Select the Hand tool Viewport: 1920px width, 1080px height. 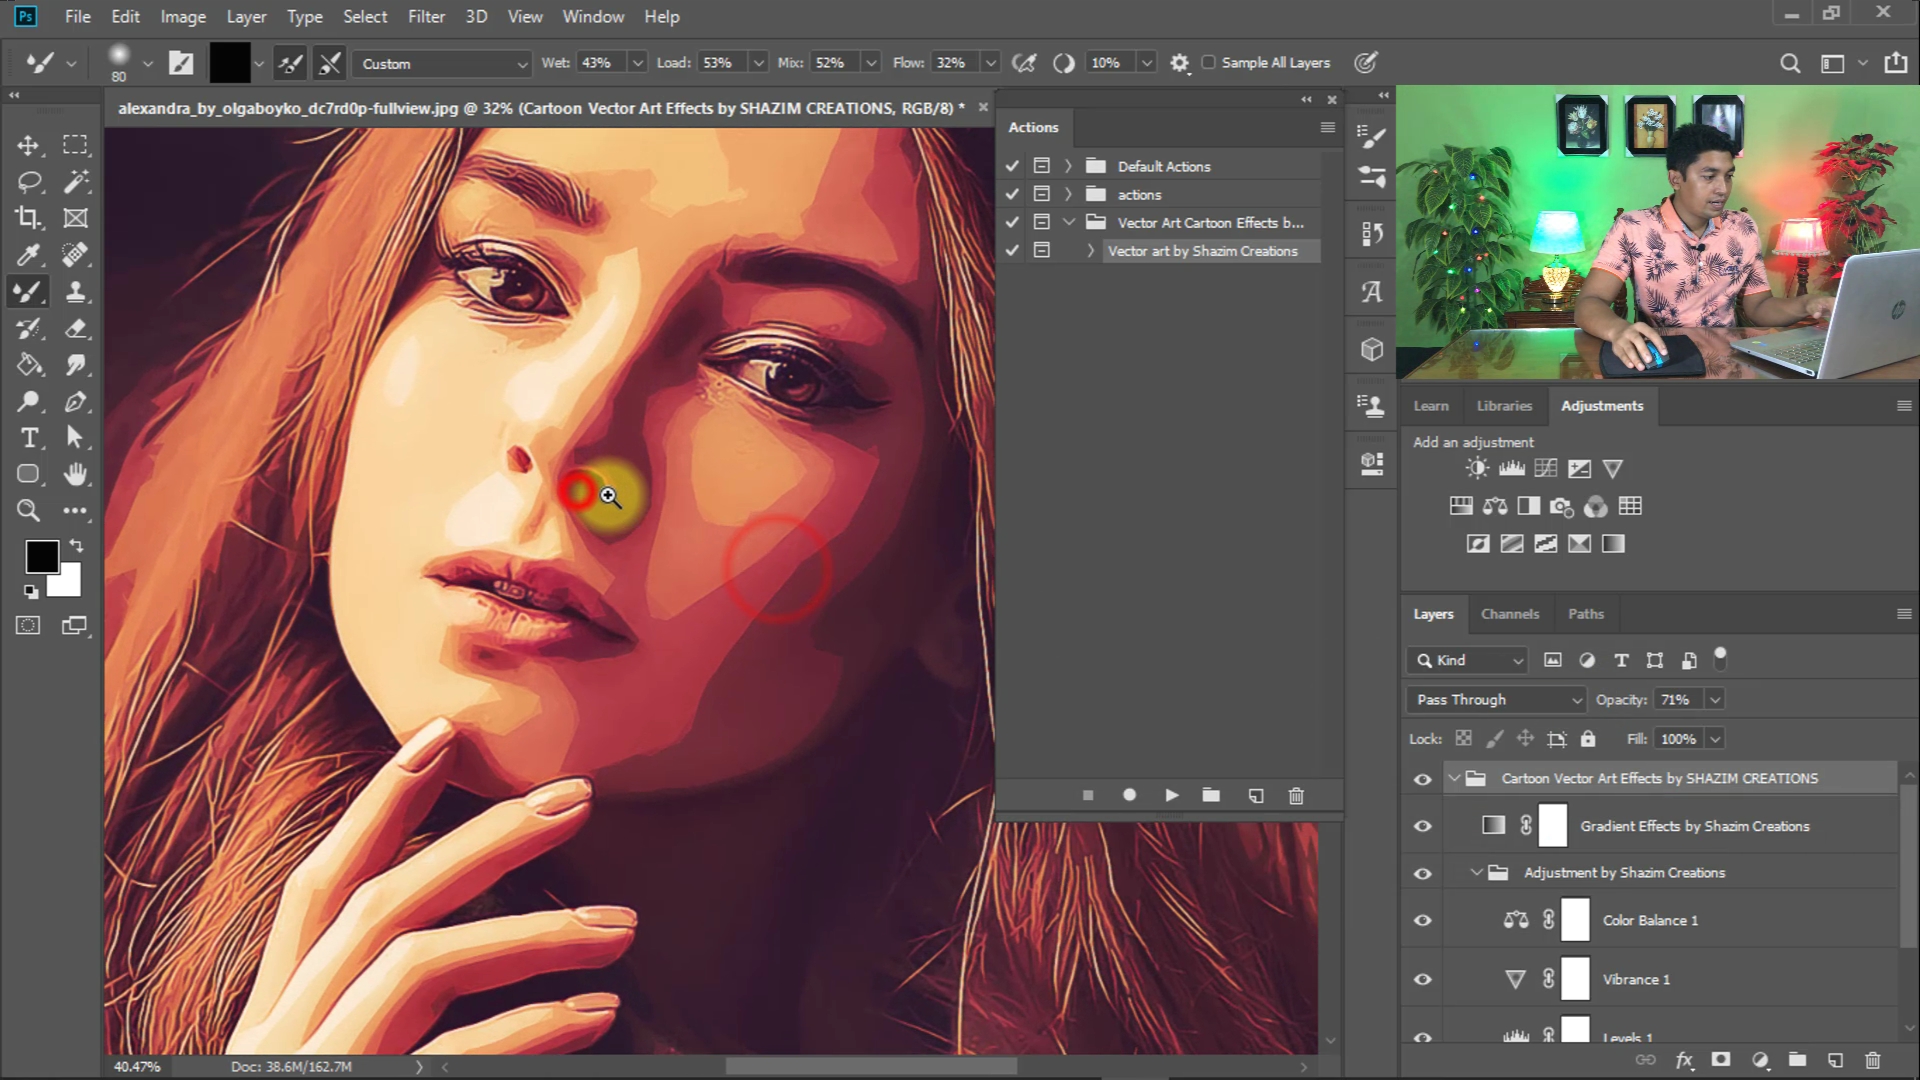click(x=75, y=474)
